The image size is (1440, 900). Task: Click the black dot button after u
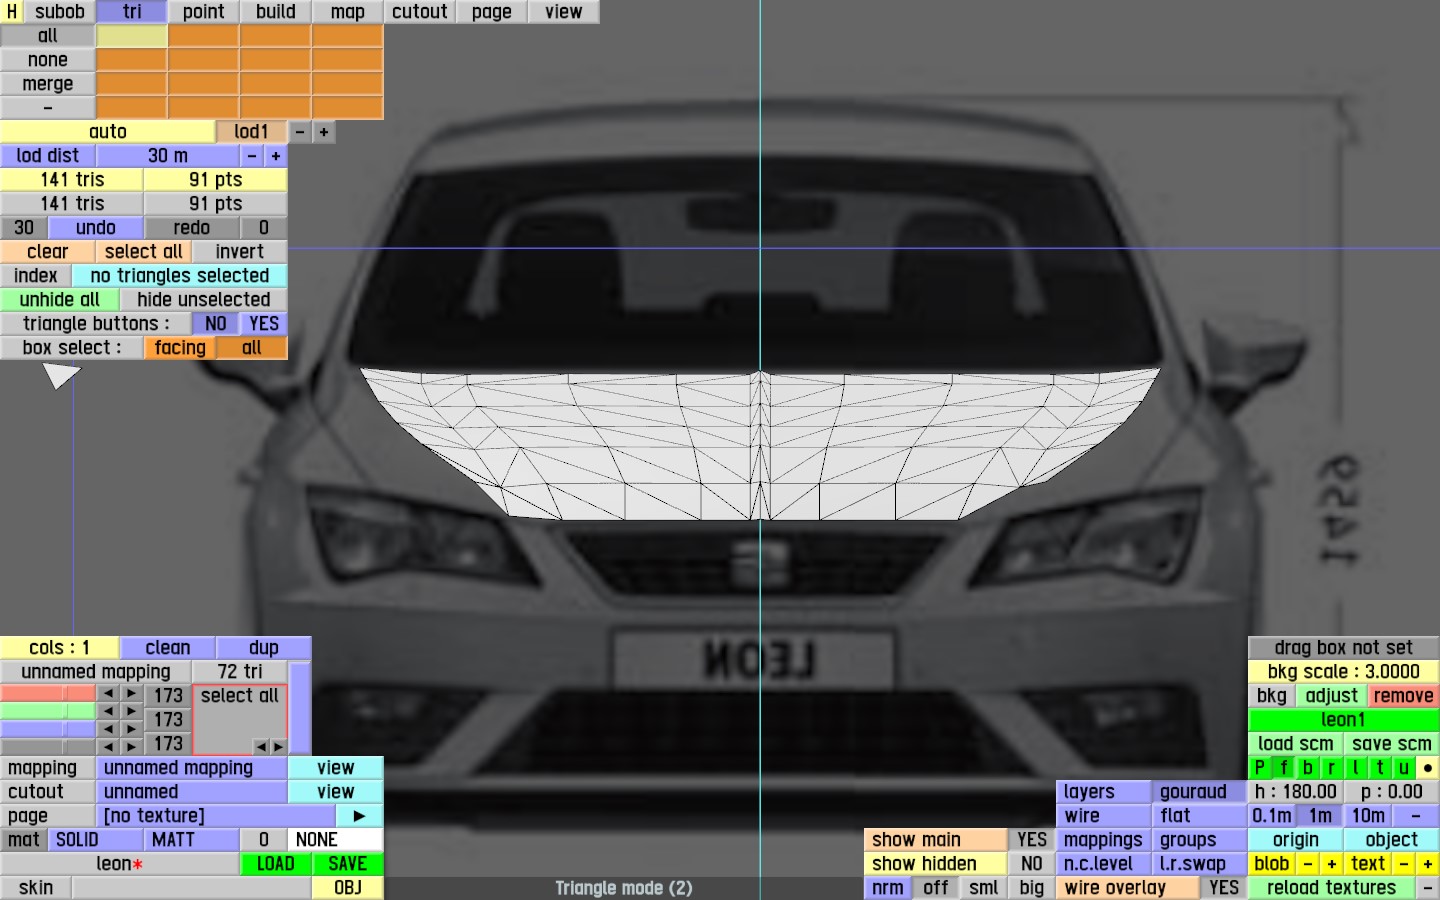click(x=1428, y=768)
